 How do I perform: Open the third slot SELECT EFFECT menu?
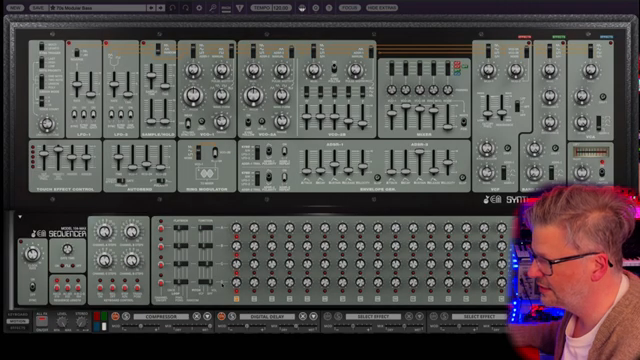pyautogui.click(x=373, y=316)
